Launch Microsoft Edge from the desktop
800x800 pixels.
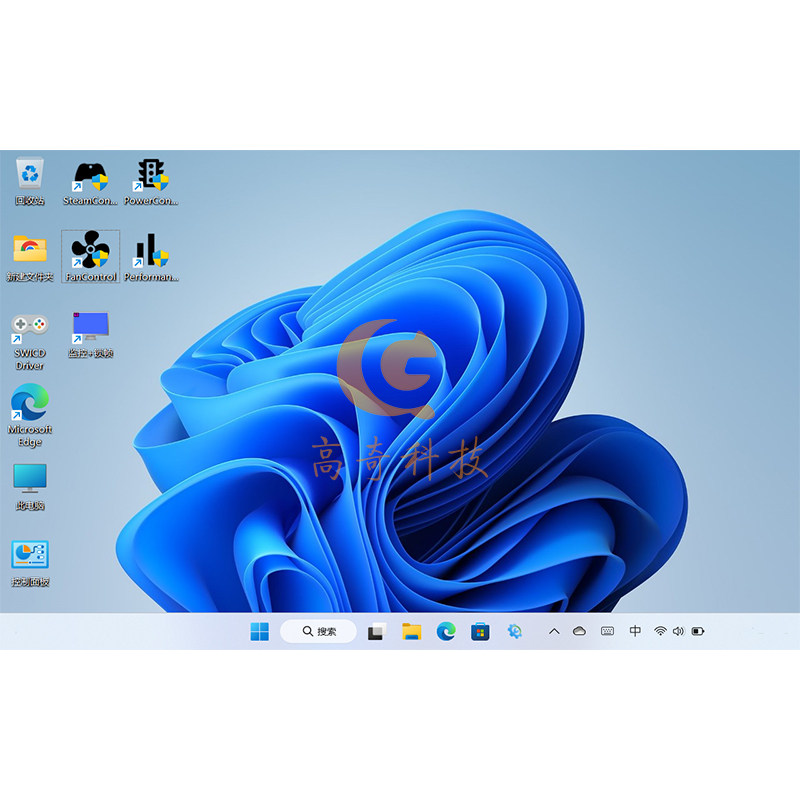30,415
